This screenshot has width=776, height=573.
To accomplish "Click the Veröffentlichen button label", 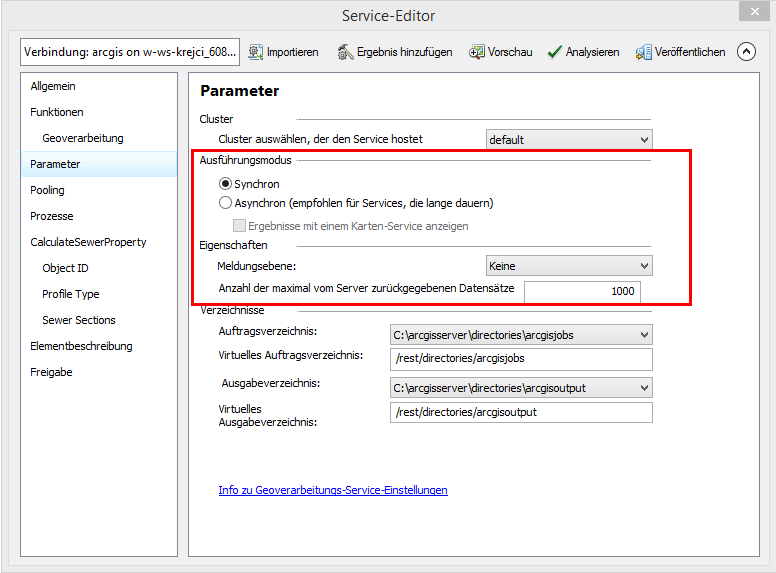I will tap(690, 52).
